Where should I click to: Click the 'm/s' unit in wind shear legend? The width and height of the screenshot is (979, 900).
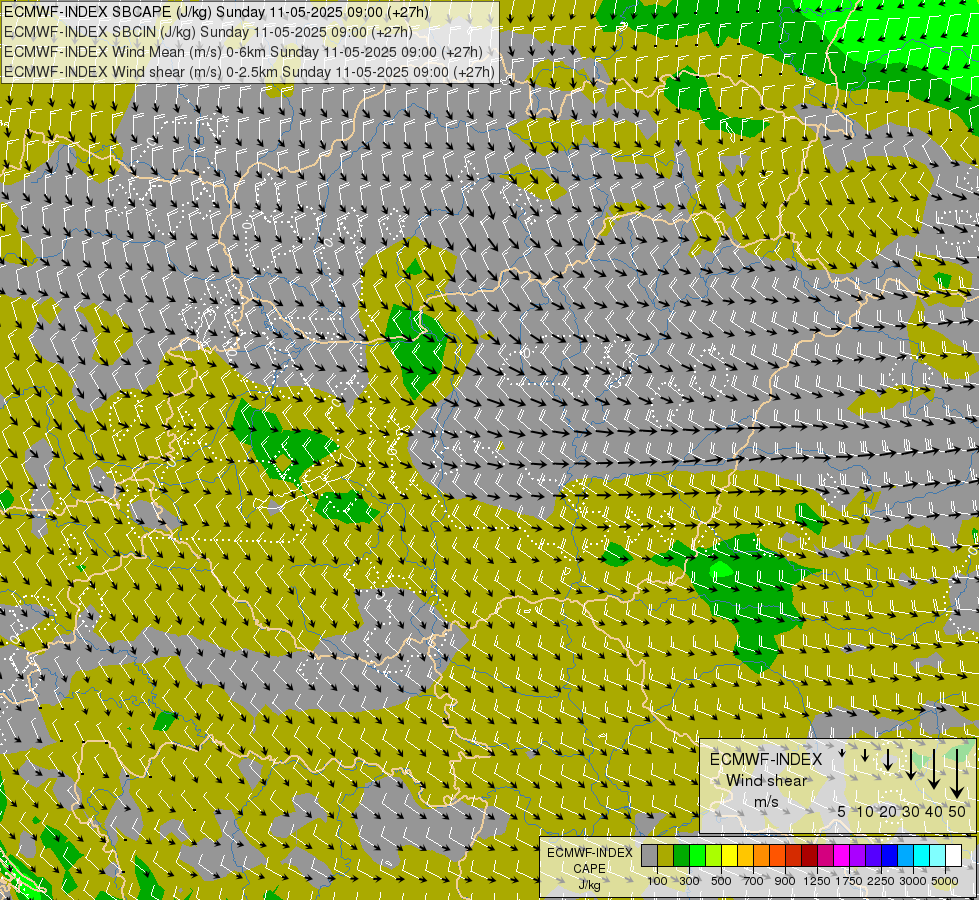pyautogui.click(x=766, y=801)
